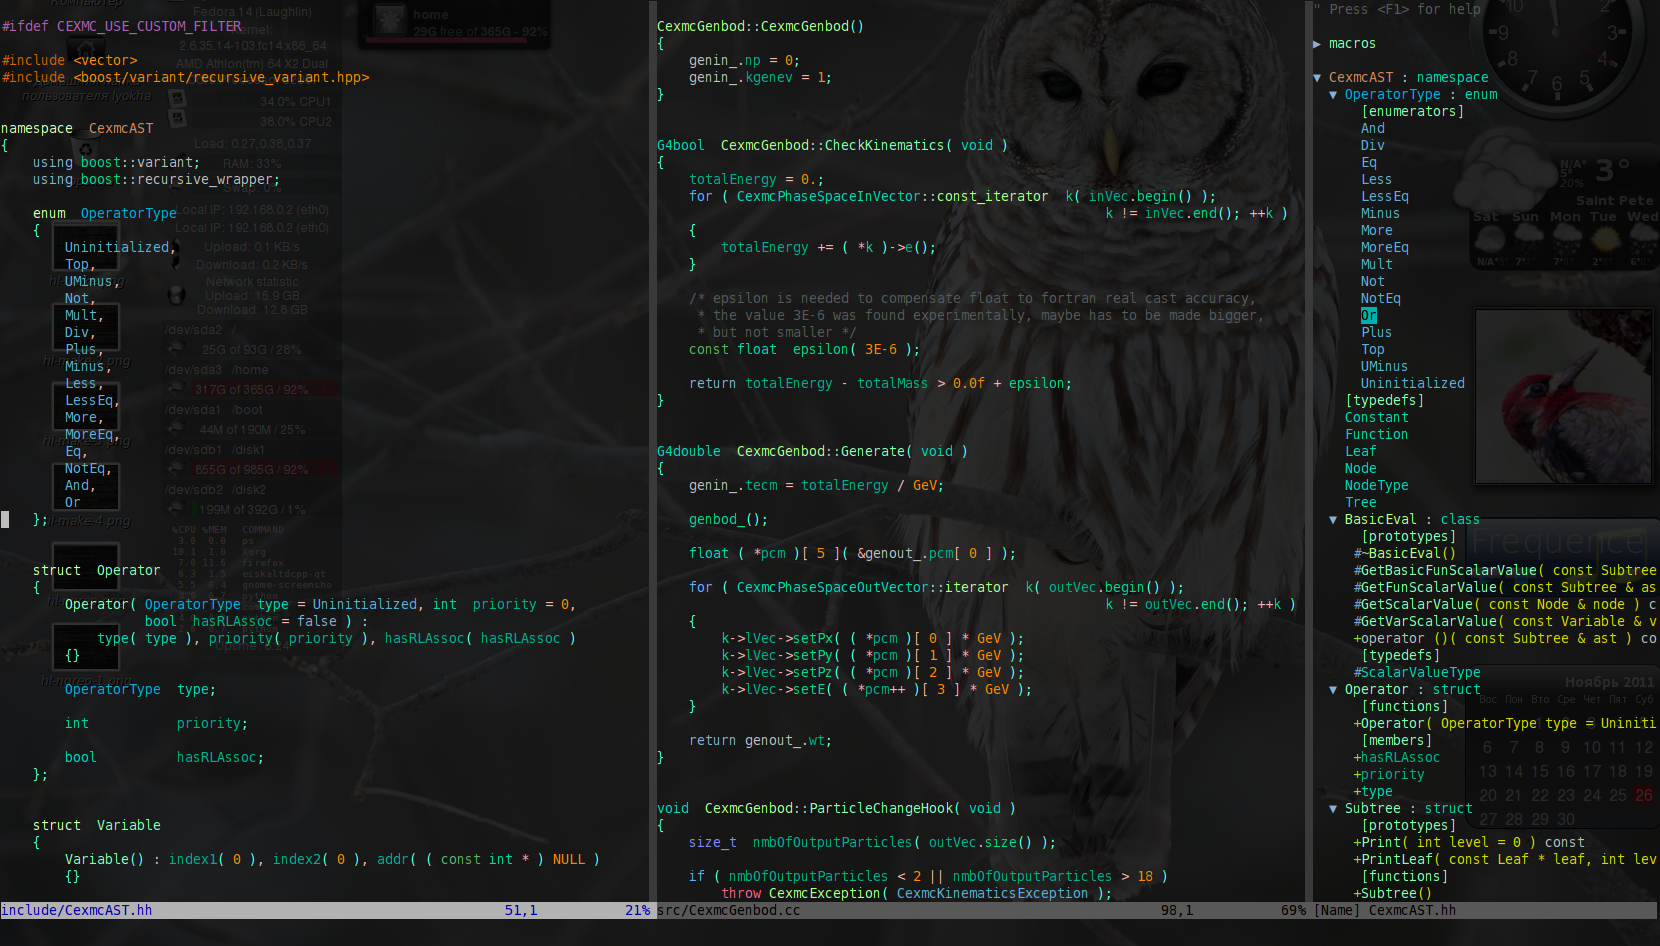The image size is (1660, 946).
Task: Jump to the Div enumerator tag
Action: [1373, 145]
